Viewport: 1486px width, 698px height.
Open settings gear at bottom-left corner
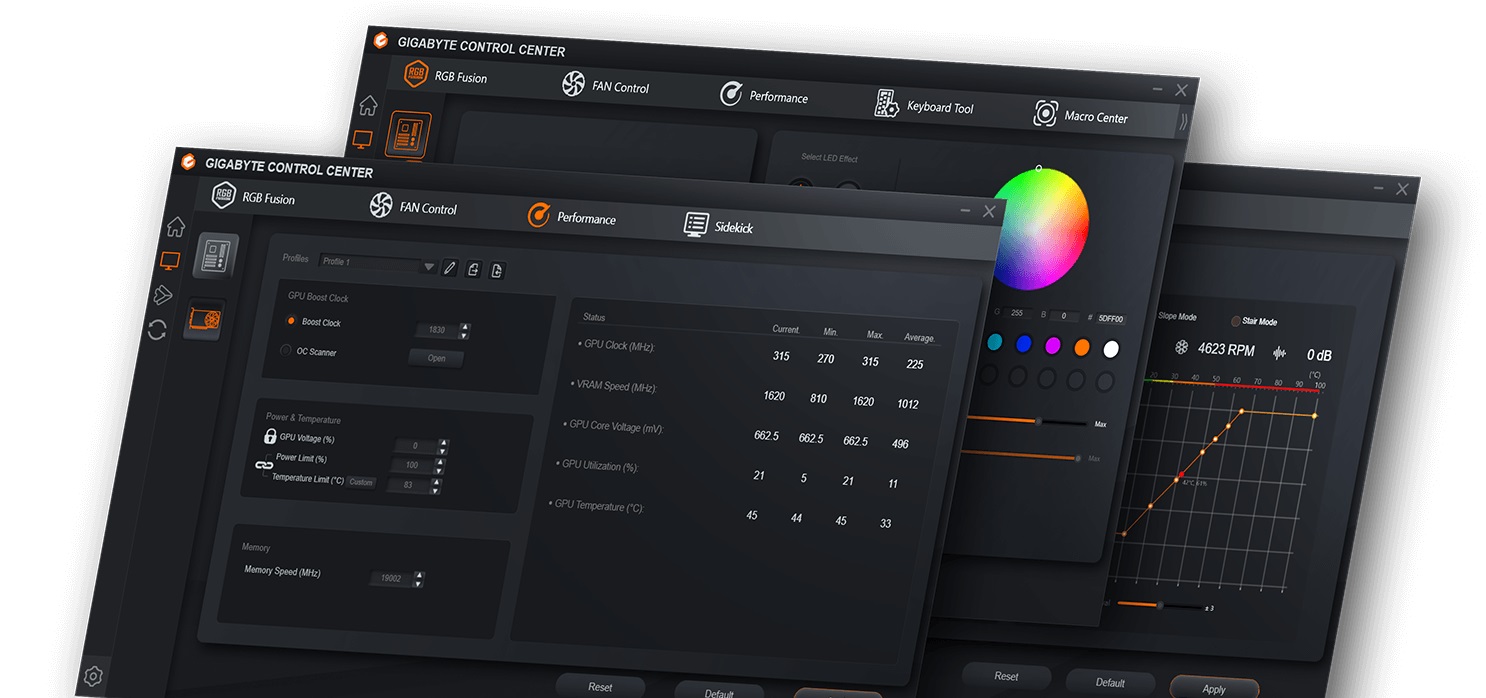point(93,676)
